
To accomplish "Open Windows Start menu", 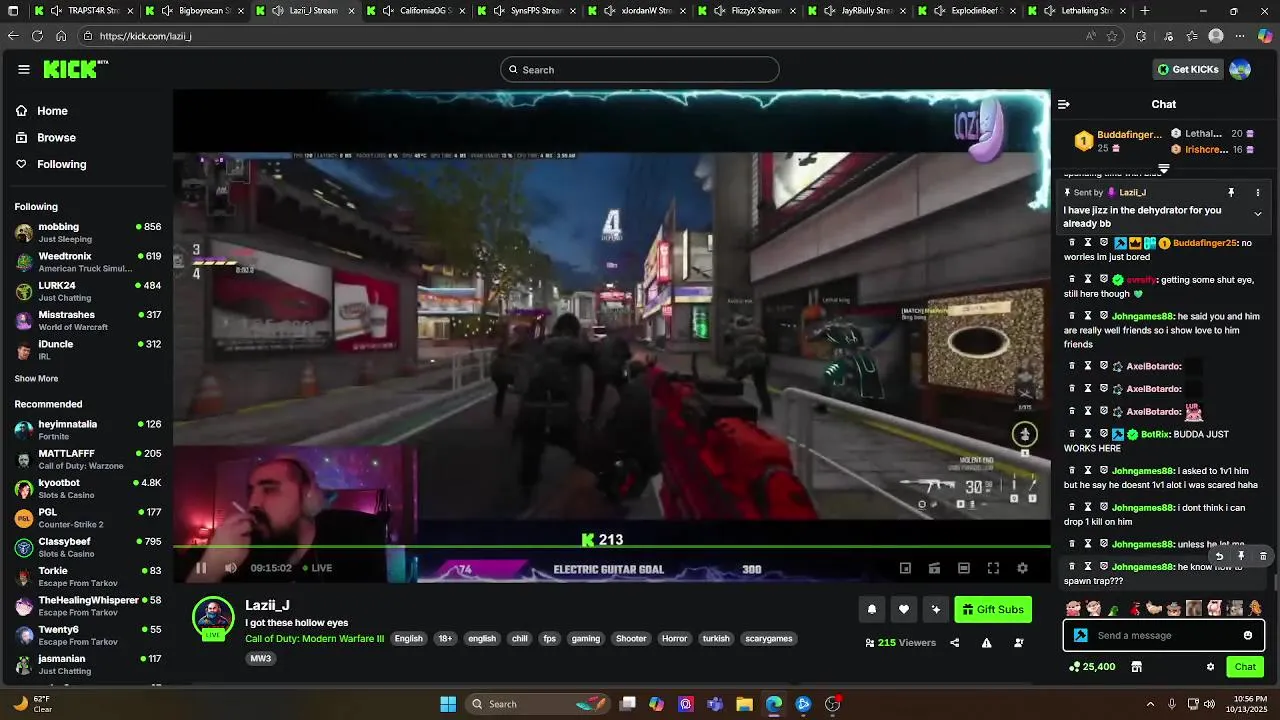I will (448, 704).
